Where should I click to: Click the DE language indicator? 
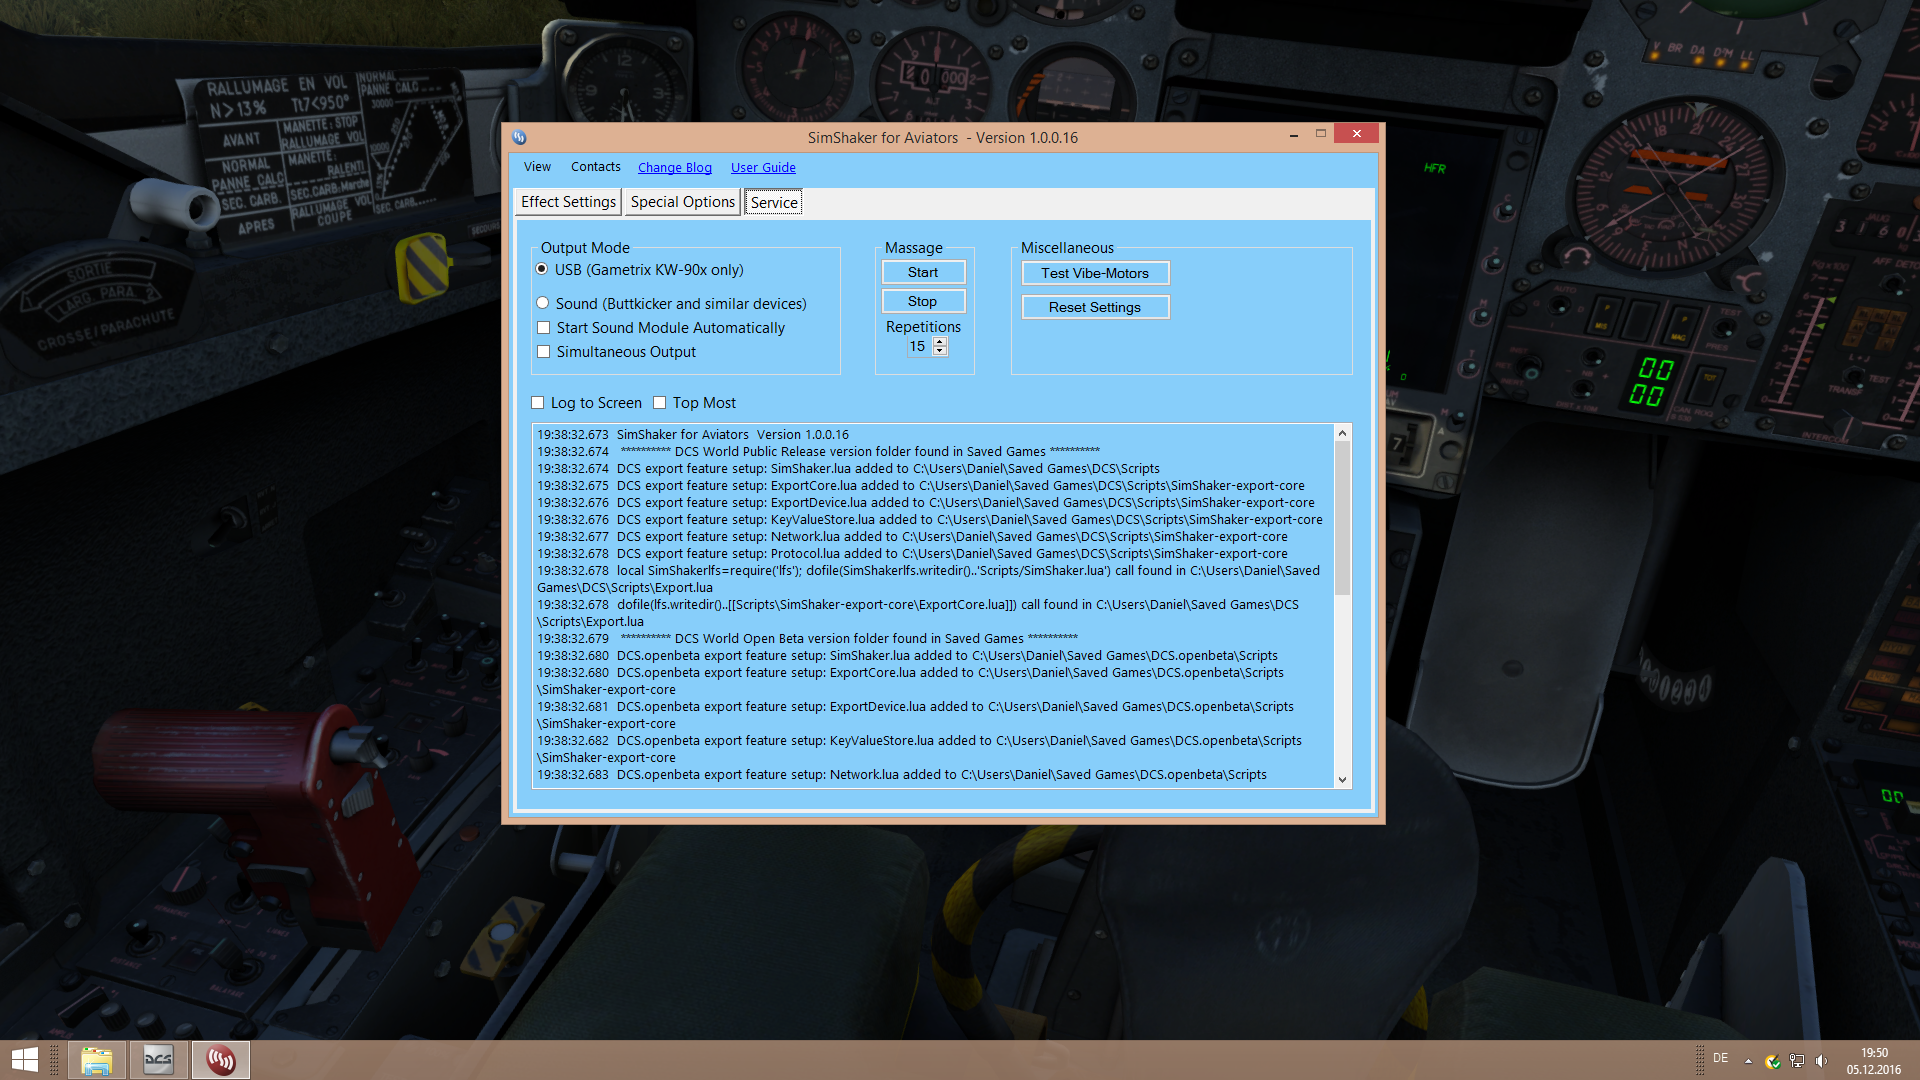pyautogui.click(x=1720, y=1058)
